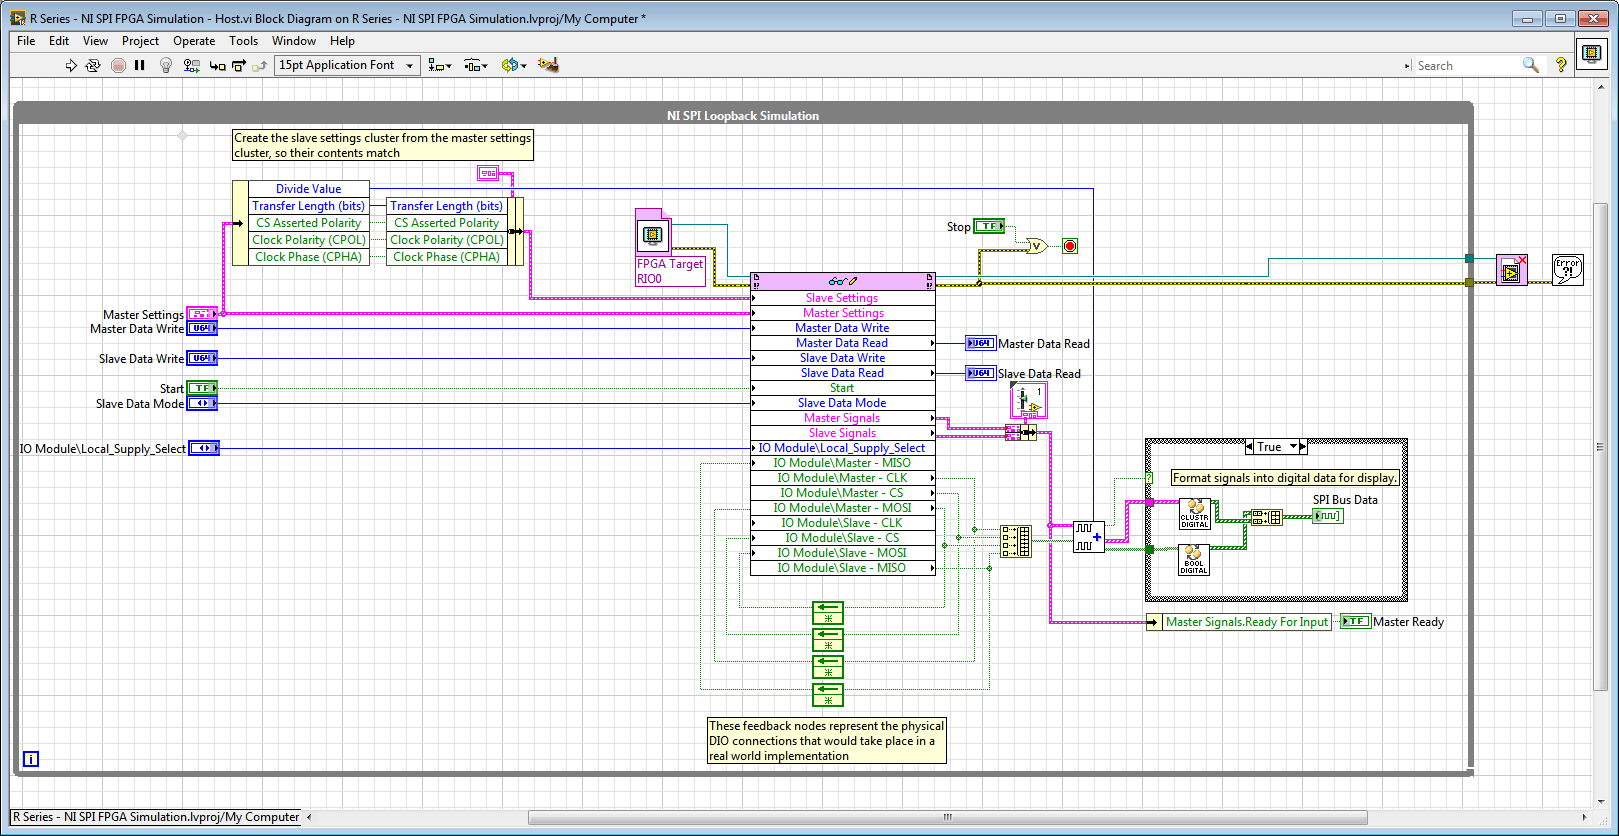Click the Context Help question mark
Screen dimensions: 1619x836
pos(1561,65)
